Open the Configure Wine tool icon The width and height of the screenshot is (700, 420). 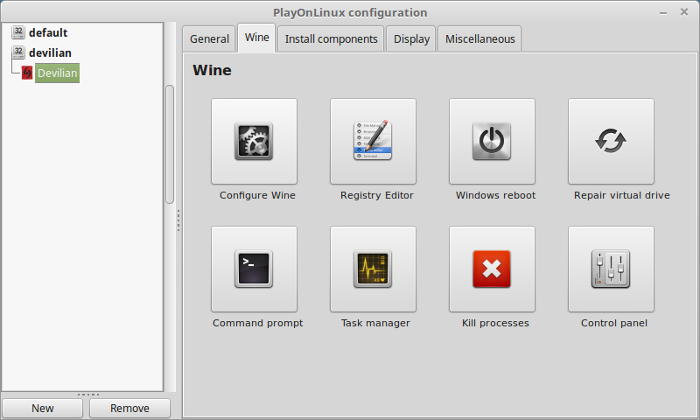pyautogui.click(x=254, y=141)
